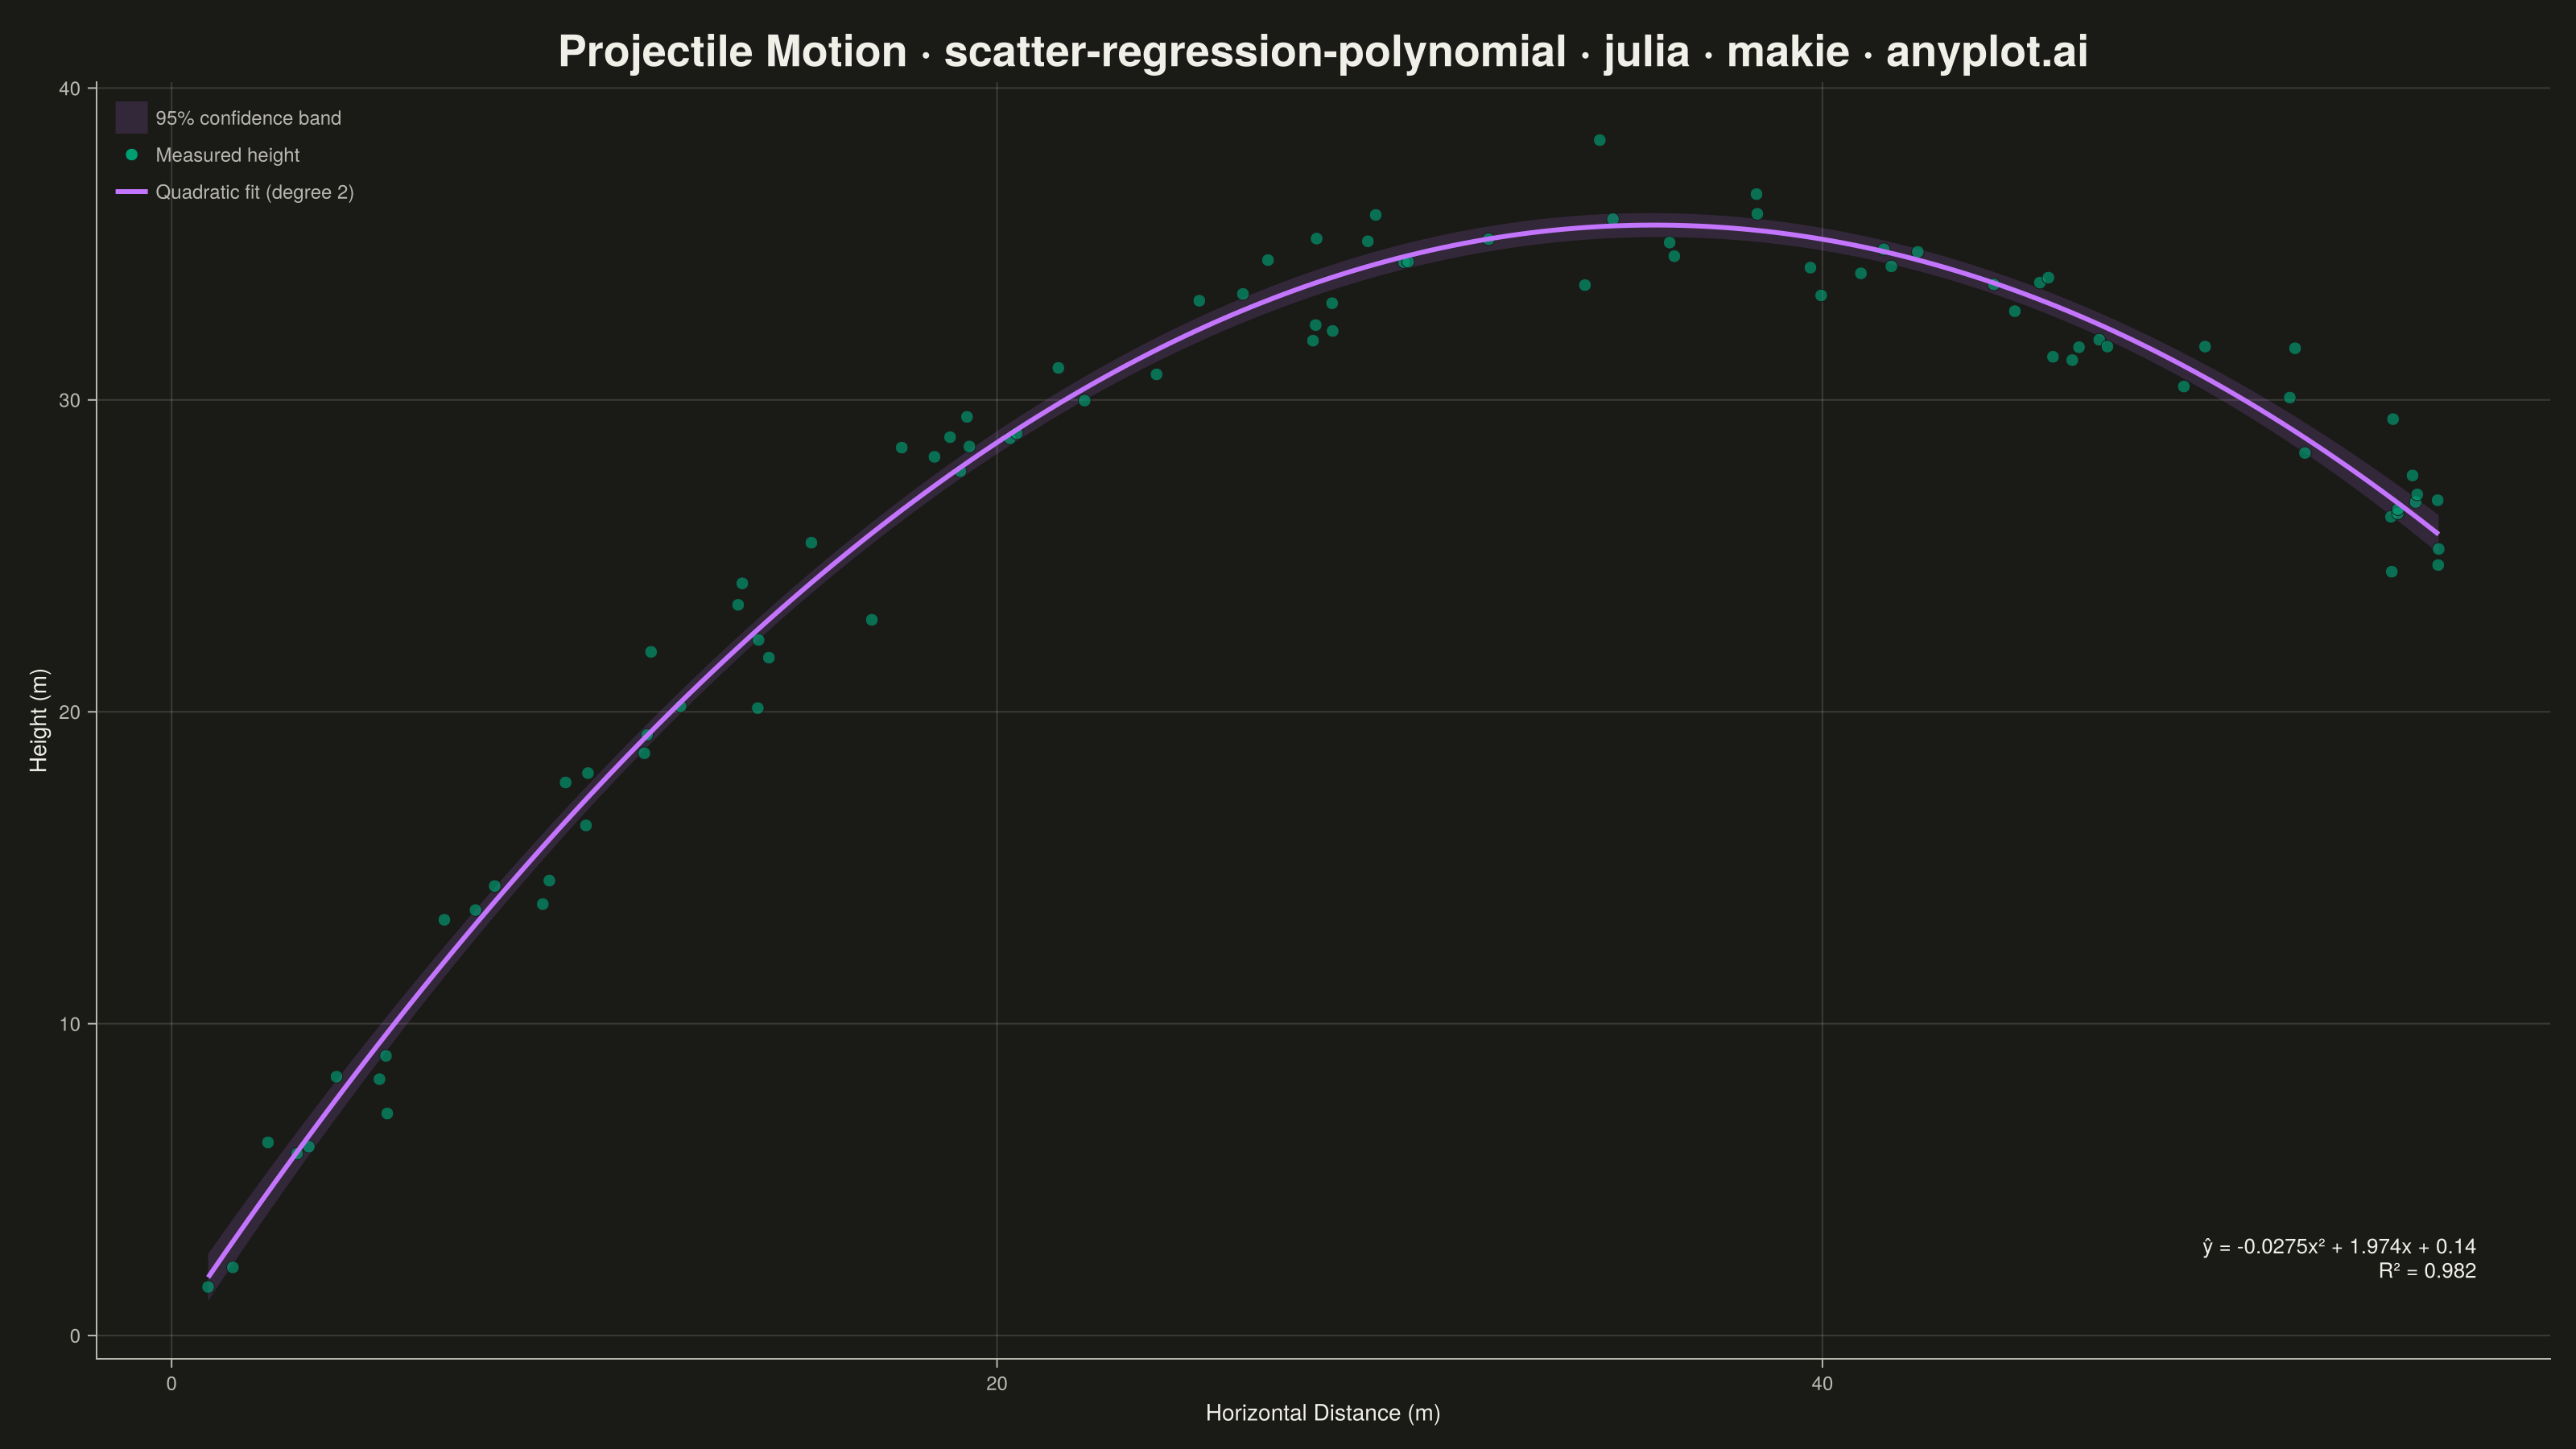Click the "Height (m)" axis label
The width and height of the screenshot is (2576, 1449).
pos(39,720)
